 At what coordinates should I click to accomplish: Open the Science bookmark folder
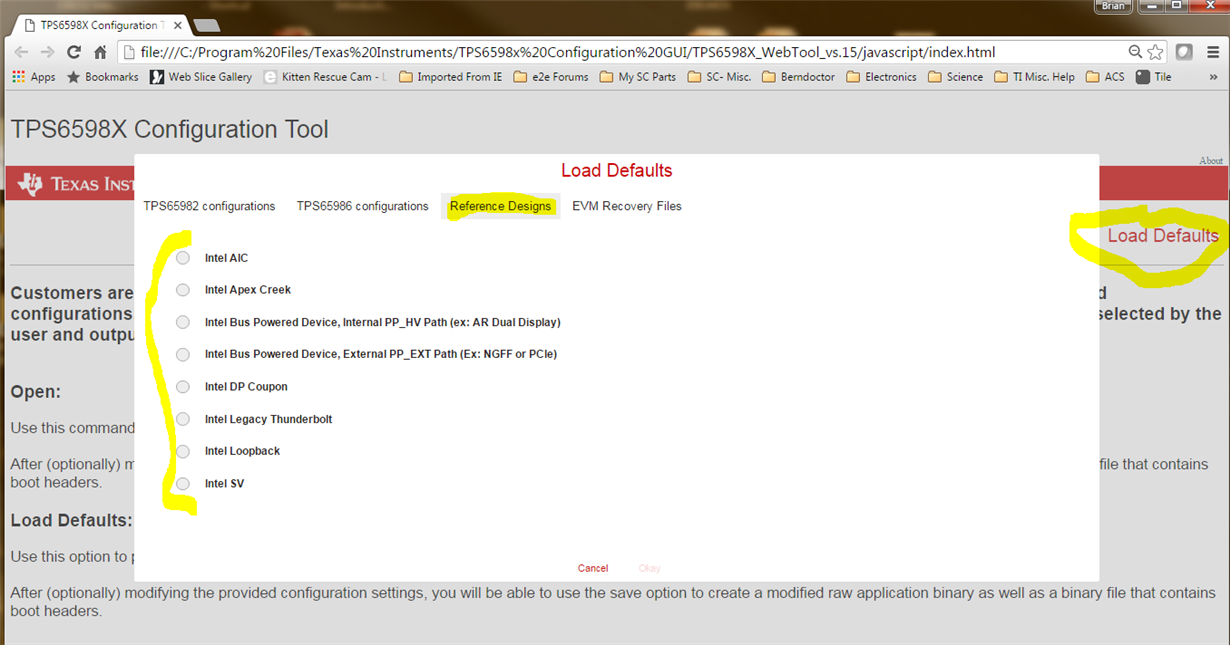[x=955, y=77]
